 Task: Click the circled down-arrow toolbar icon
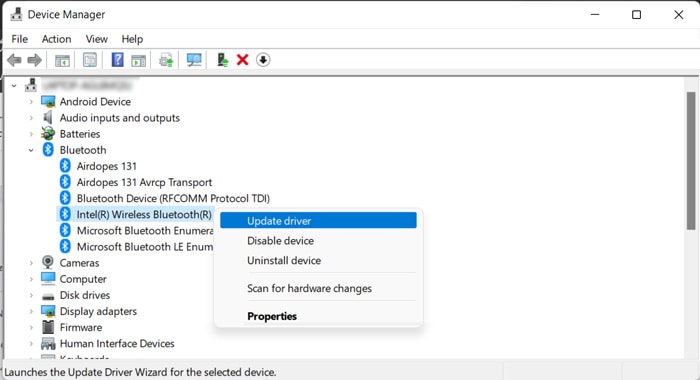click(263, 60)
